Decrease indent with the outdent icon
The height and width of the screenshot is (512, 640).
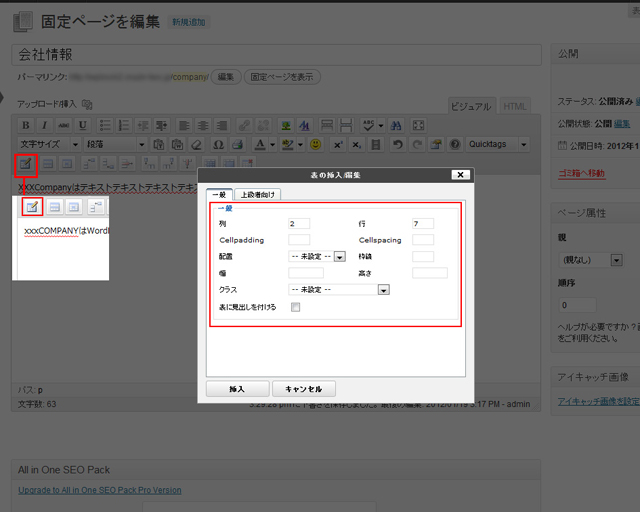click(x=143, y=125)
